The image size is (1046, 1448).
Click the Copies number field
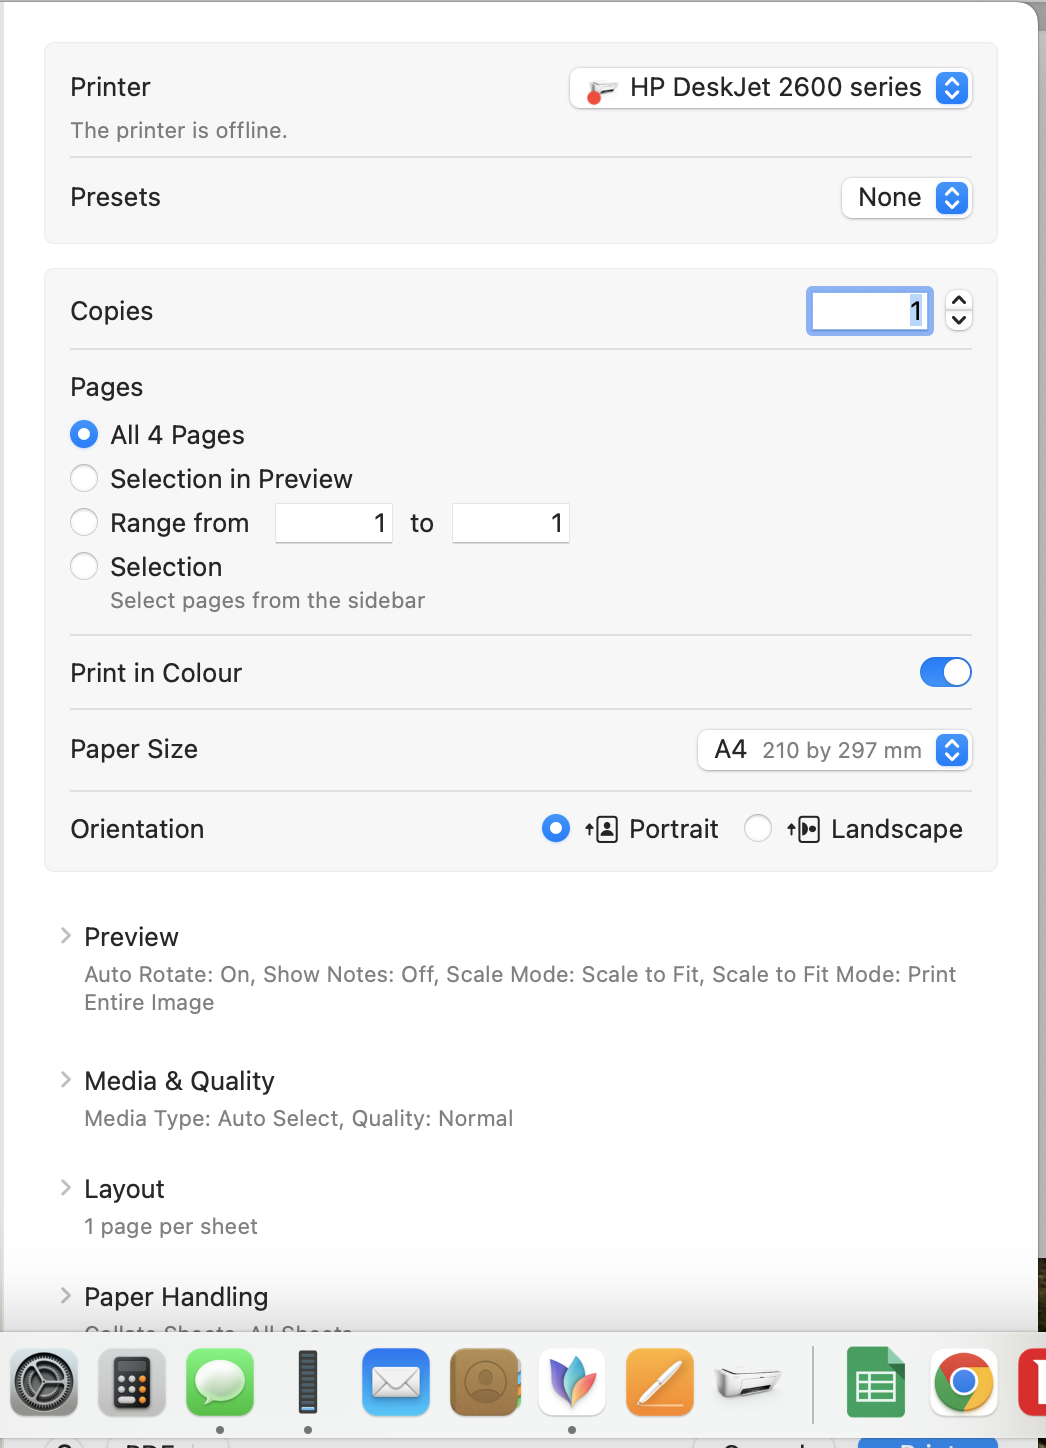(x=869, y=311)
